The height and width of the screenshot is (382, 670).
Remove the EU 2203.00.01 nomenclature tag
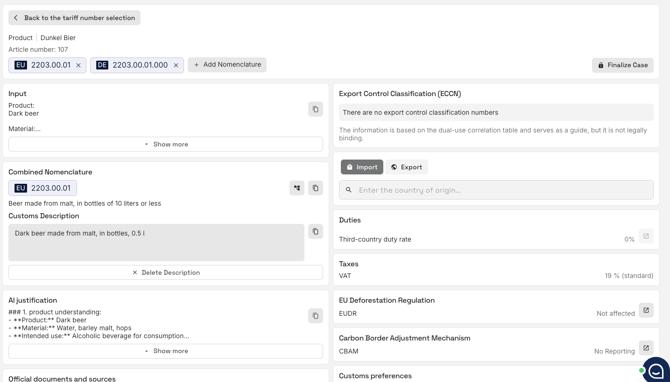click(78, 65)
